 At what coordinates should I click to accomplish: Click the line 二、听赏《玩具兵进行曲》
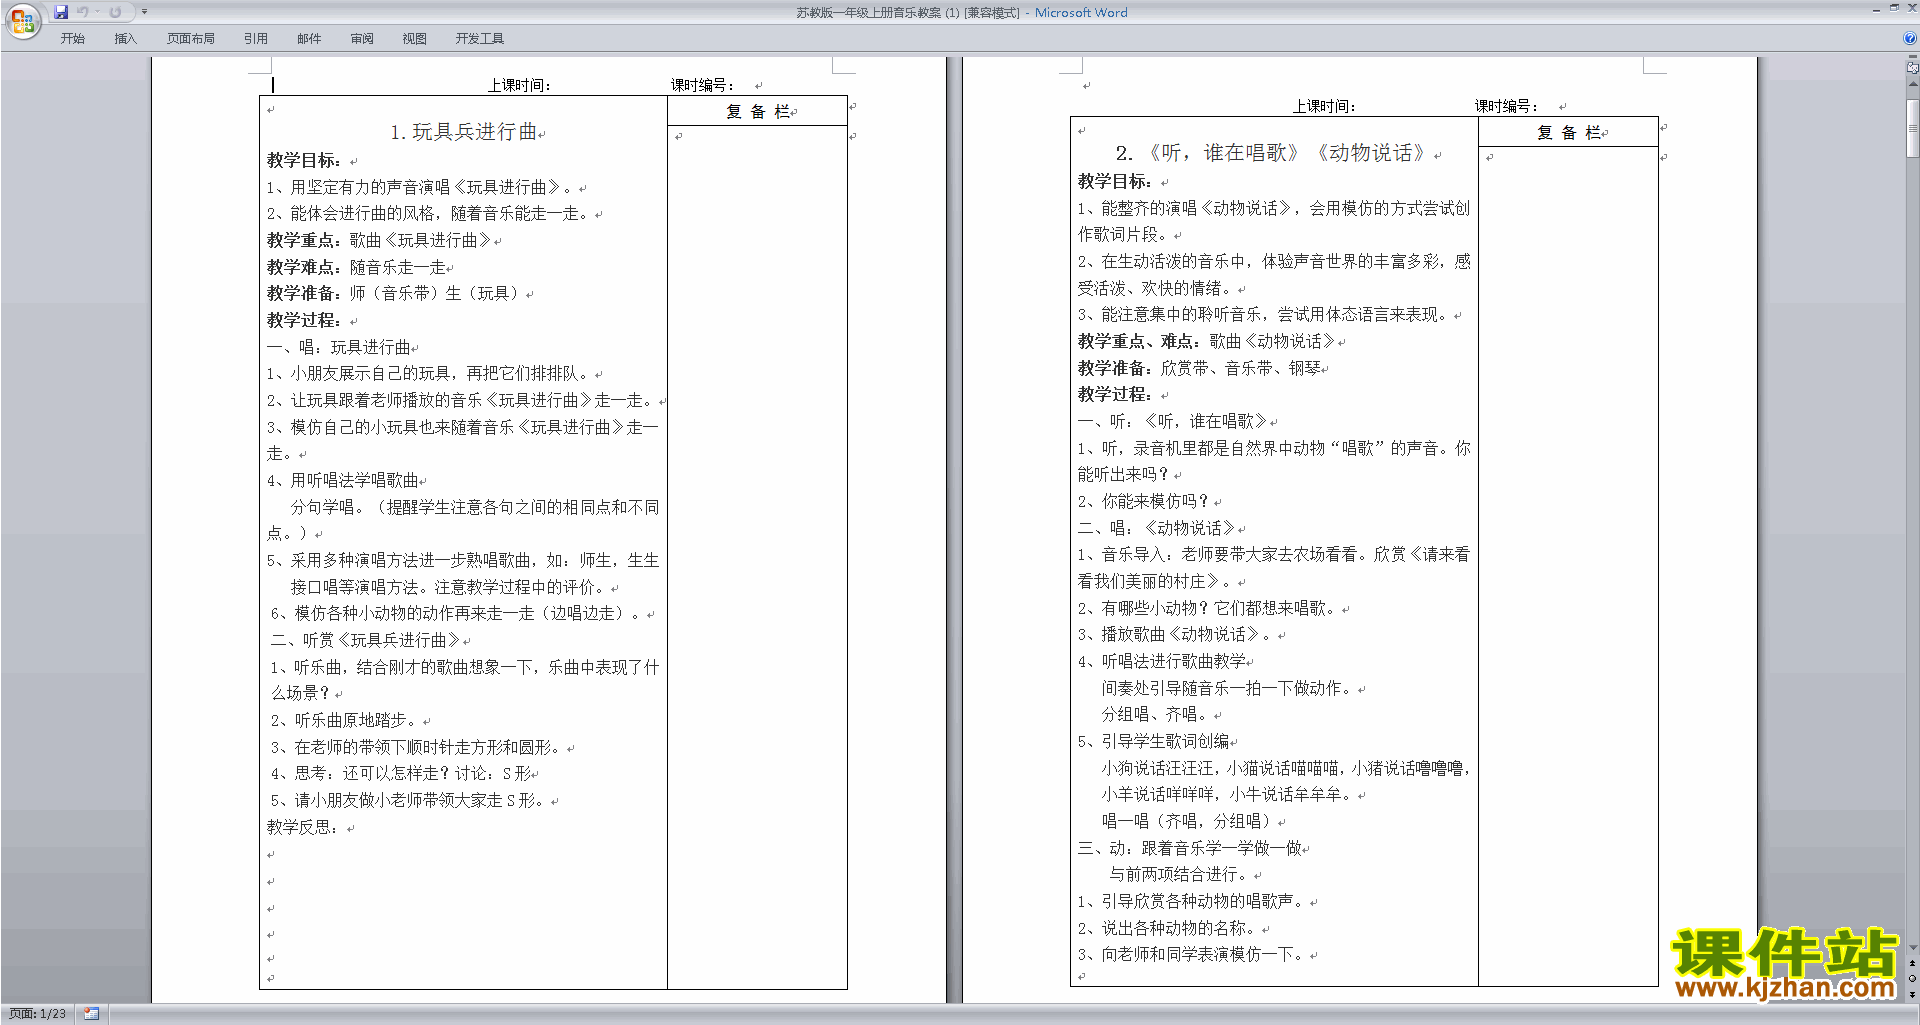[365, 641]
